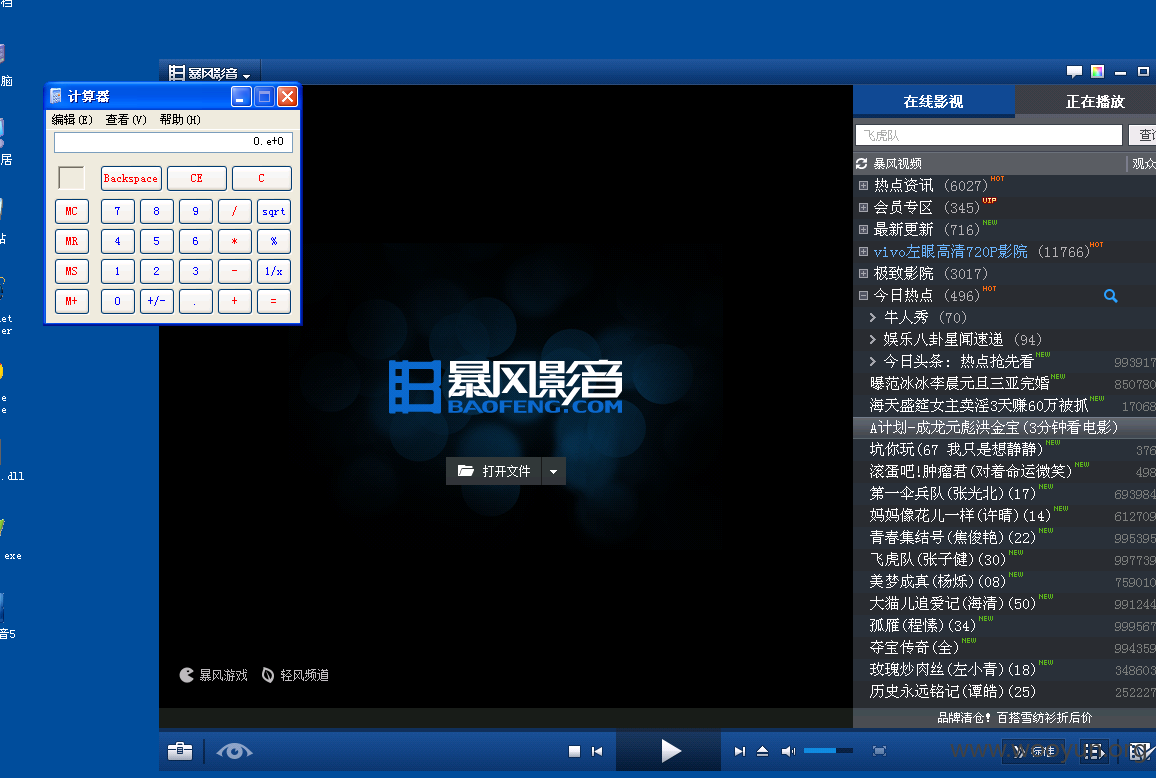
Task: Expand vivo左眼高清720P影院 category
Action: [x=863, y=251]
